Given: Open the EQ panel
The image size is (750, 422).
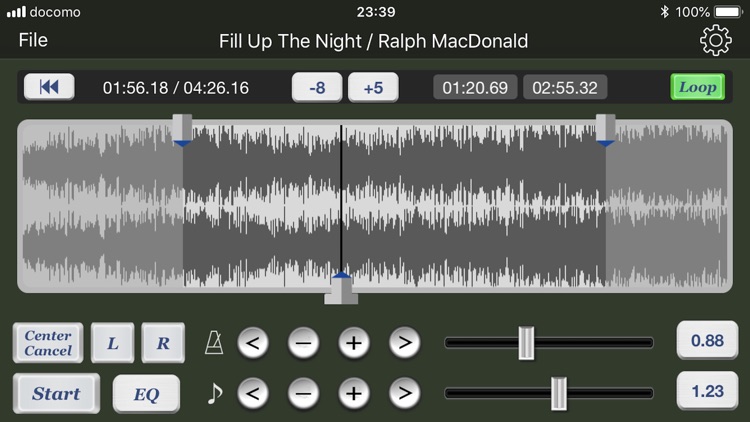Looking at the screenshot, I should coord(146,394).
